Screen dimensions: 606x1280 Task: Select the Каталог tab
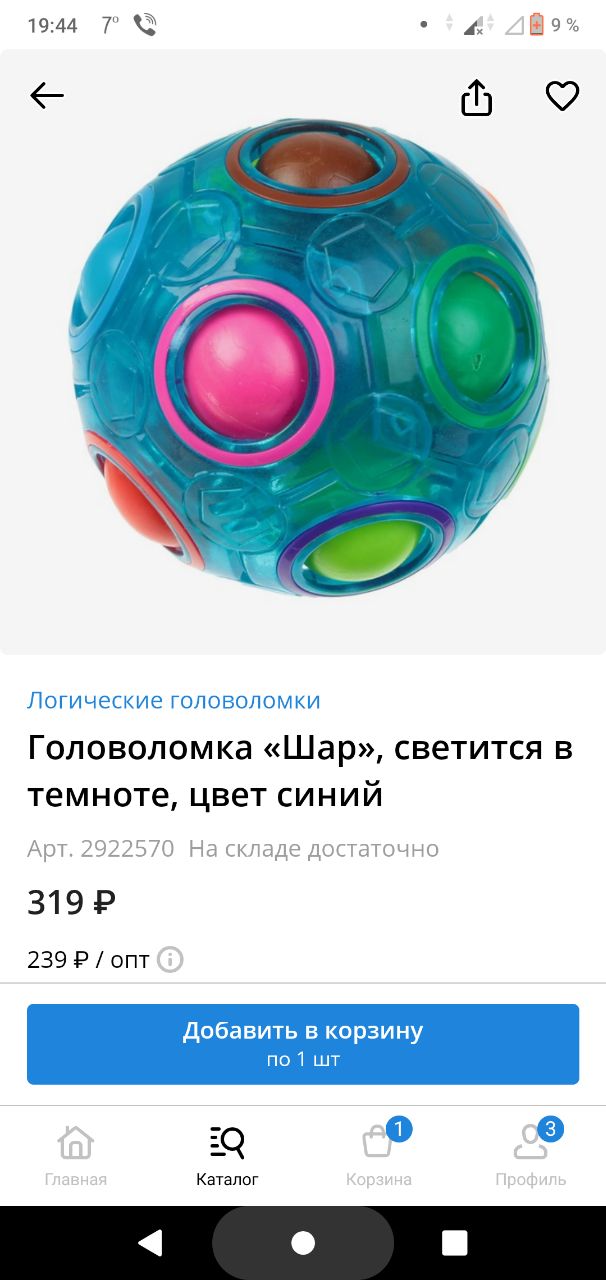(227, 1157)
